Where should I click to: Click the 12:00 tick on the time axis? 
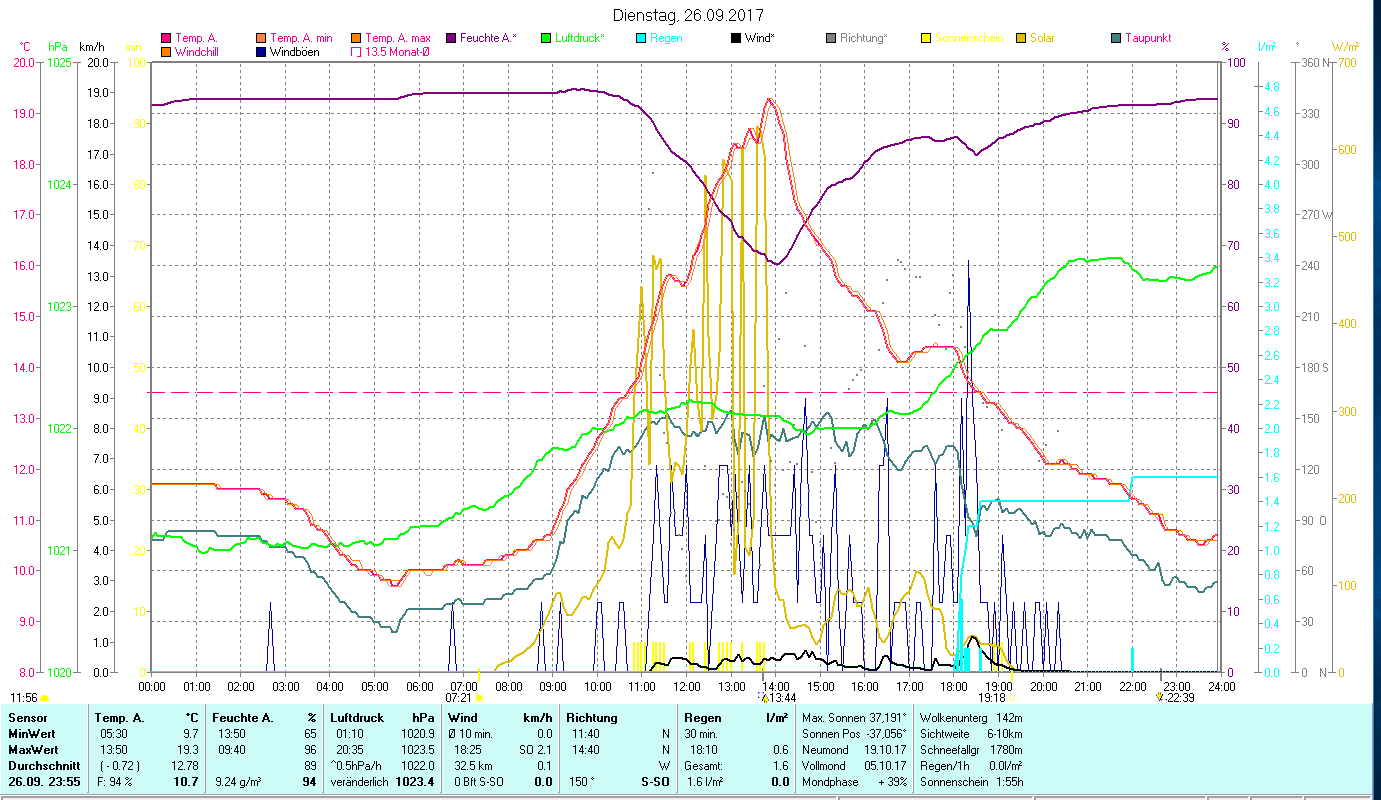click(x=687, y=686)
